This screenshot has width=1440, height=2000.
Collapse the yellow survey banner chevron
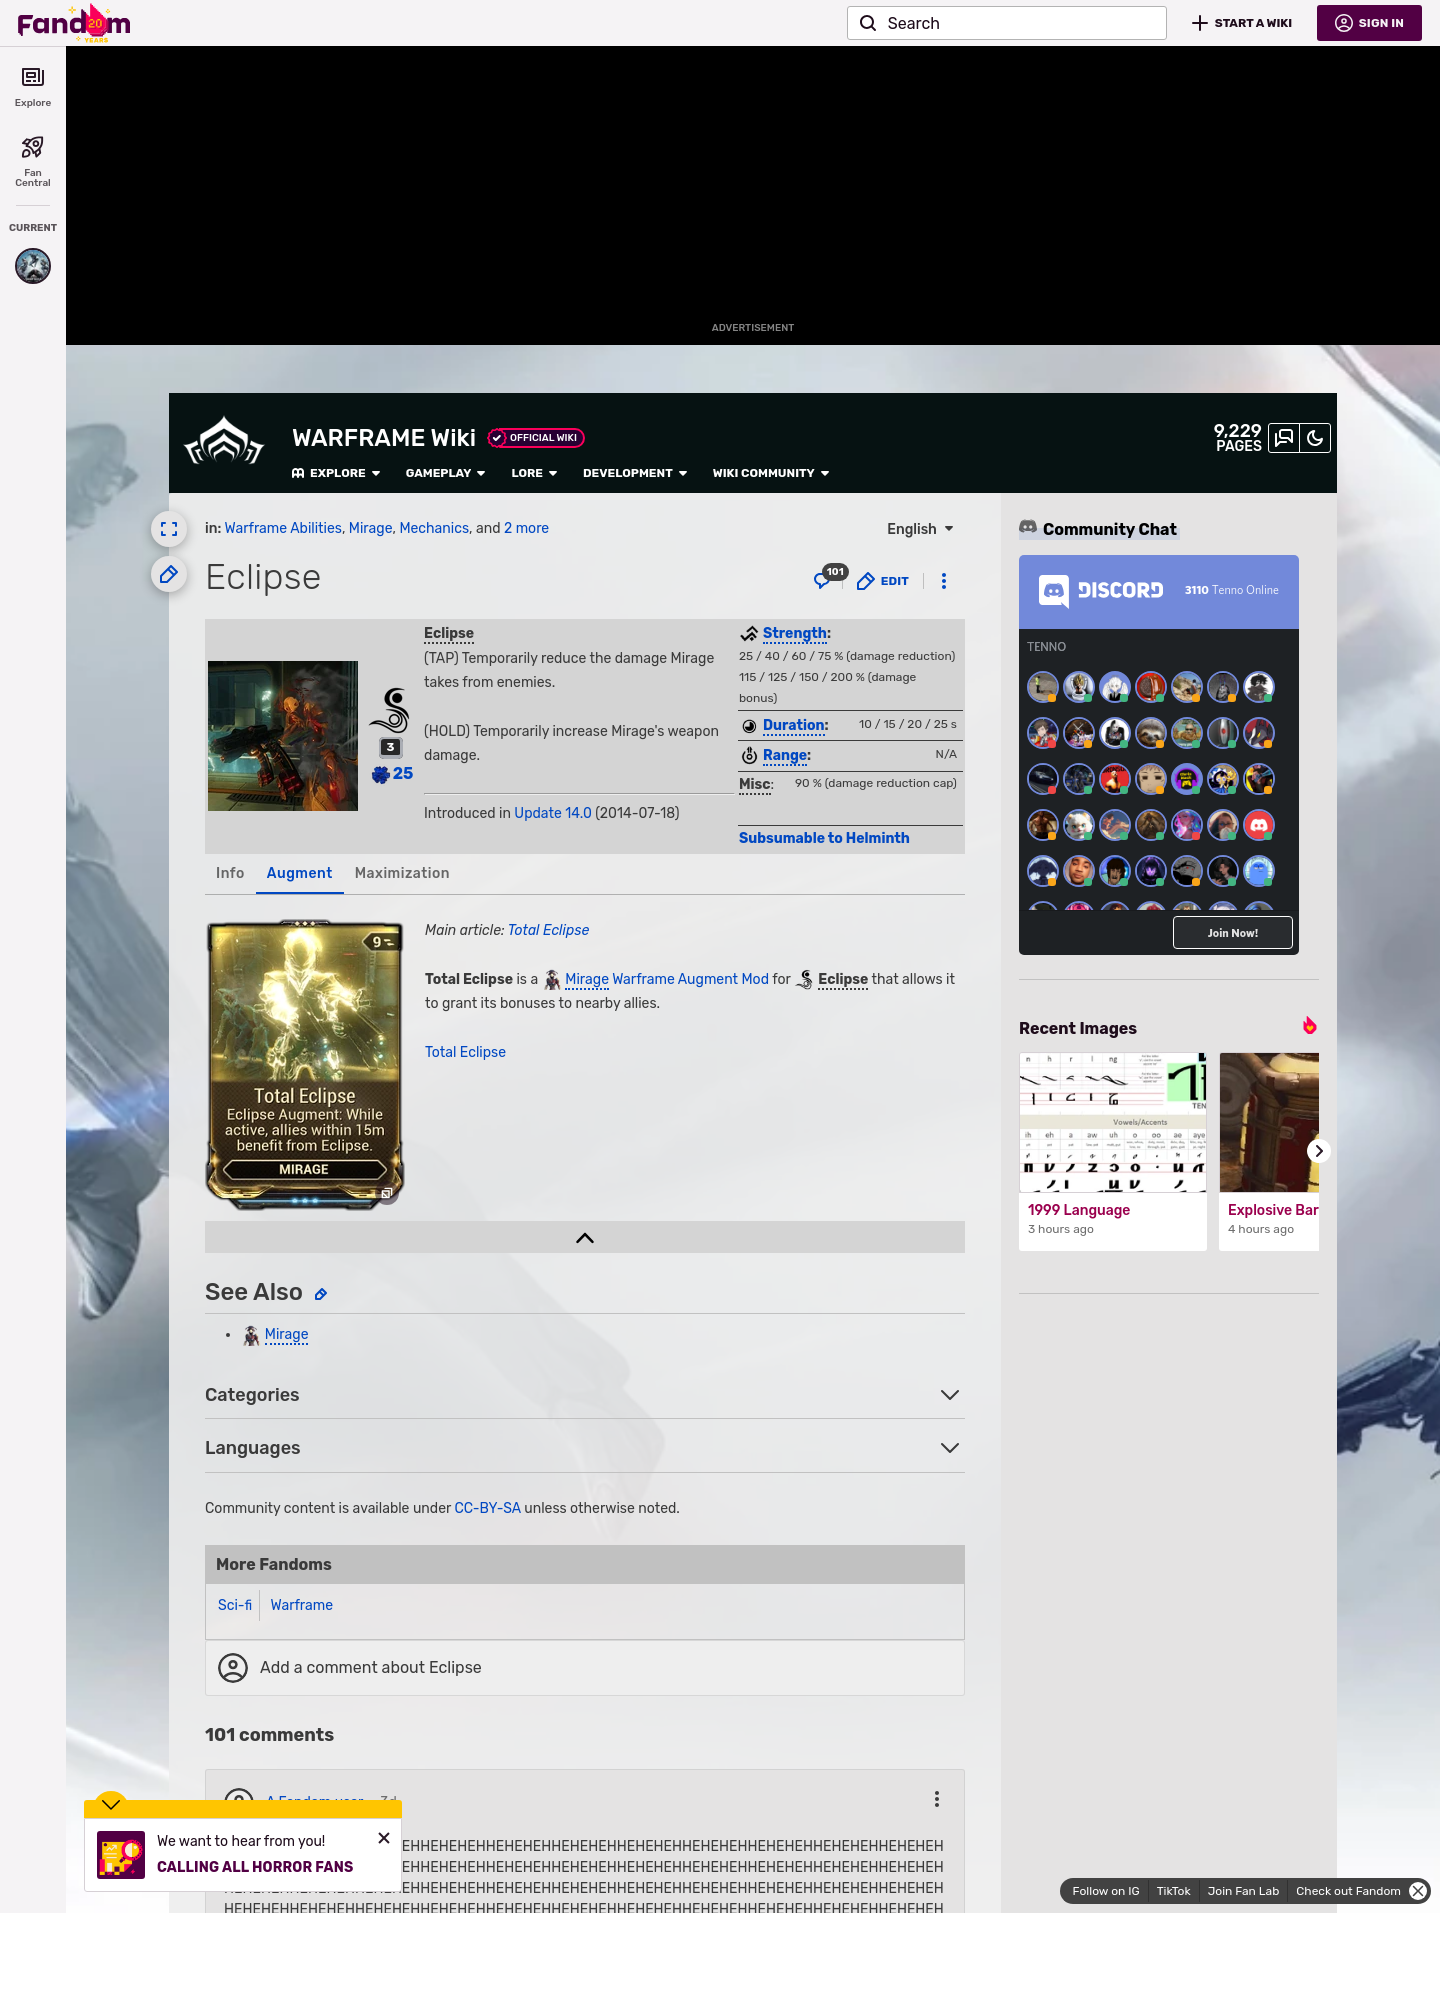111,1804
